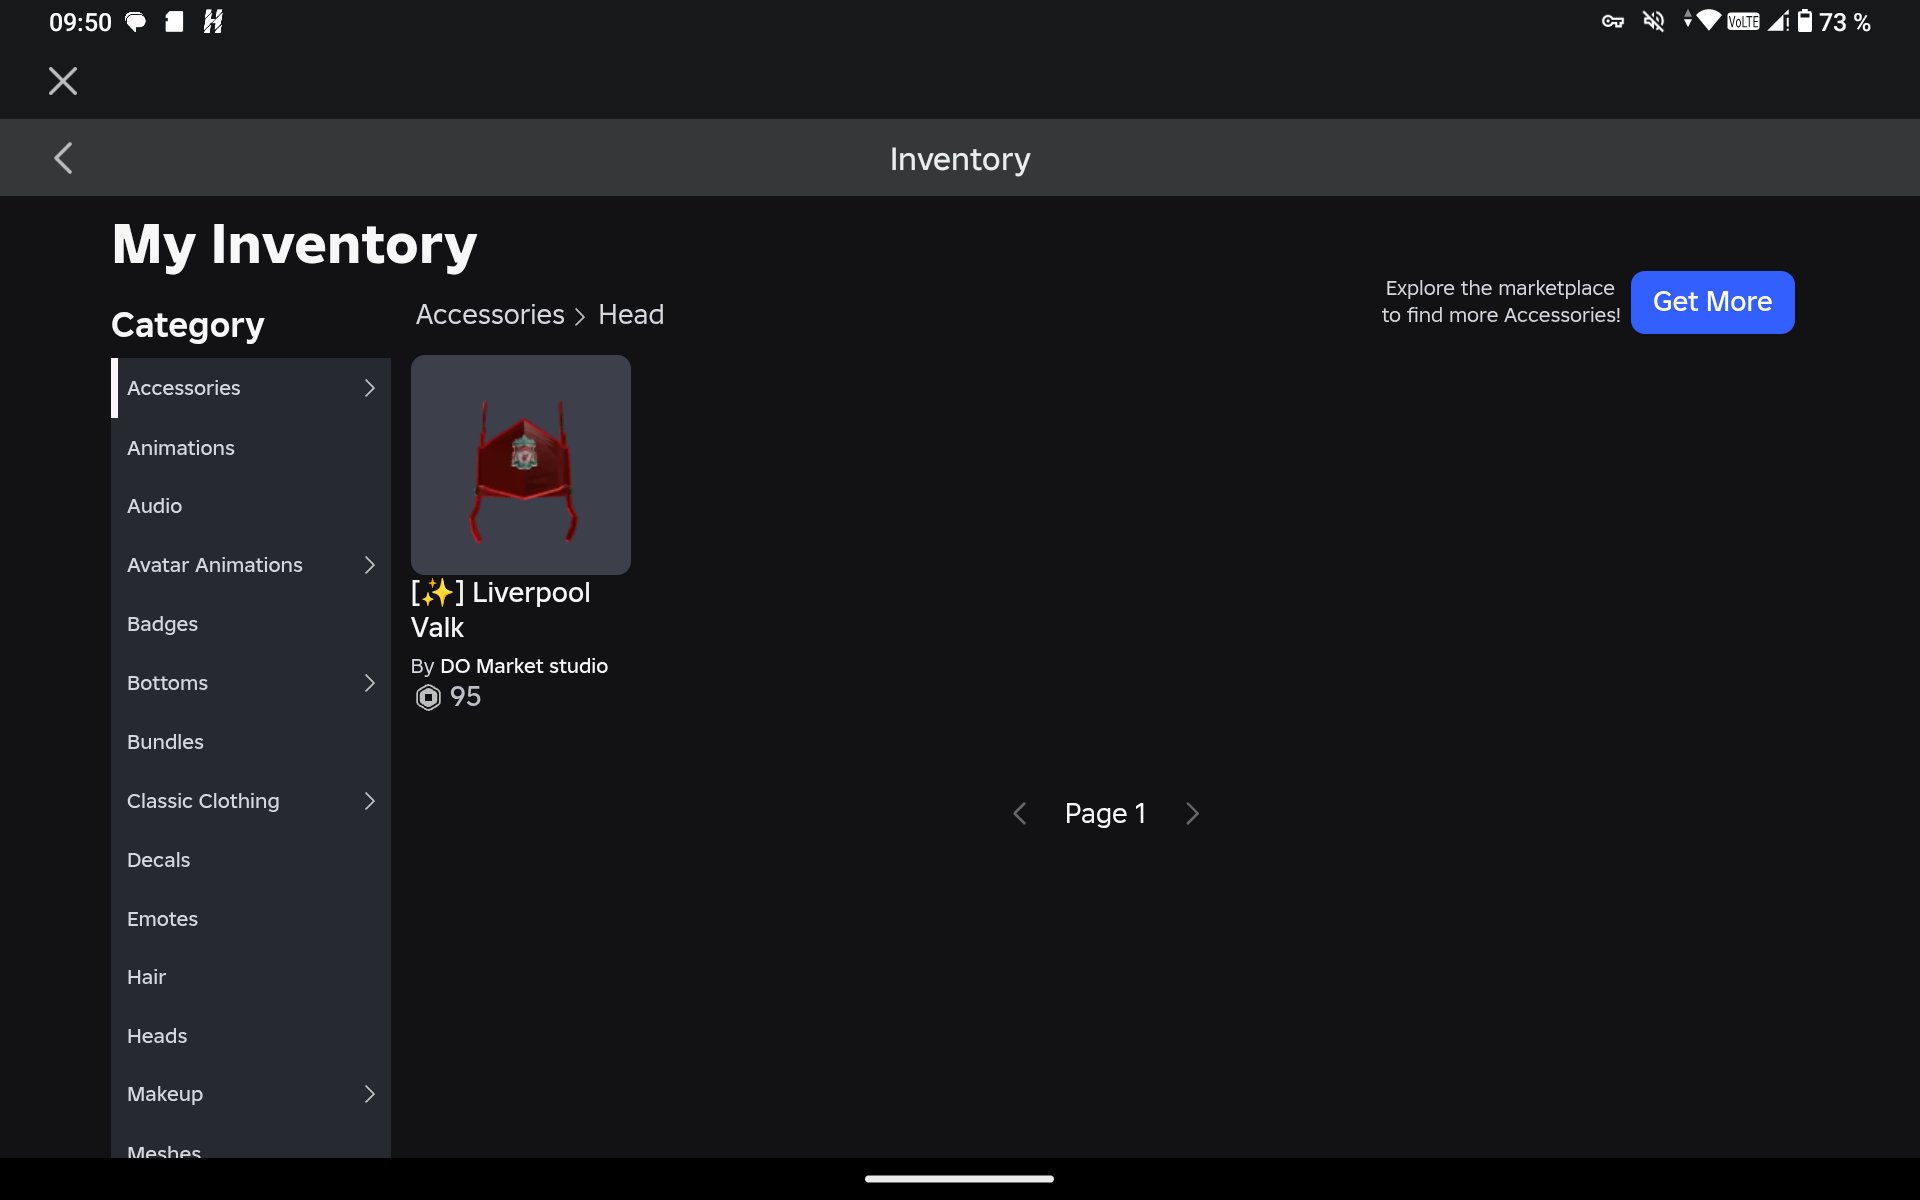
Task: Select the Emotes category
Action: 251,919
